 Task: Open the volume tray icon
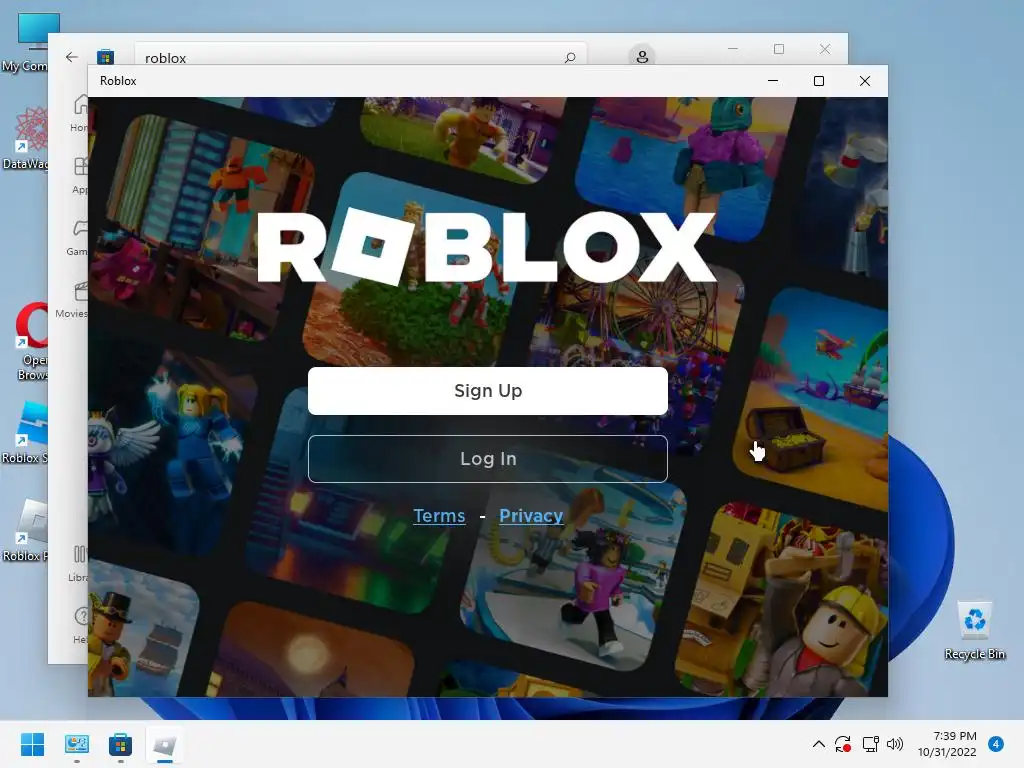coord(895,744)
